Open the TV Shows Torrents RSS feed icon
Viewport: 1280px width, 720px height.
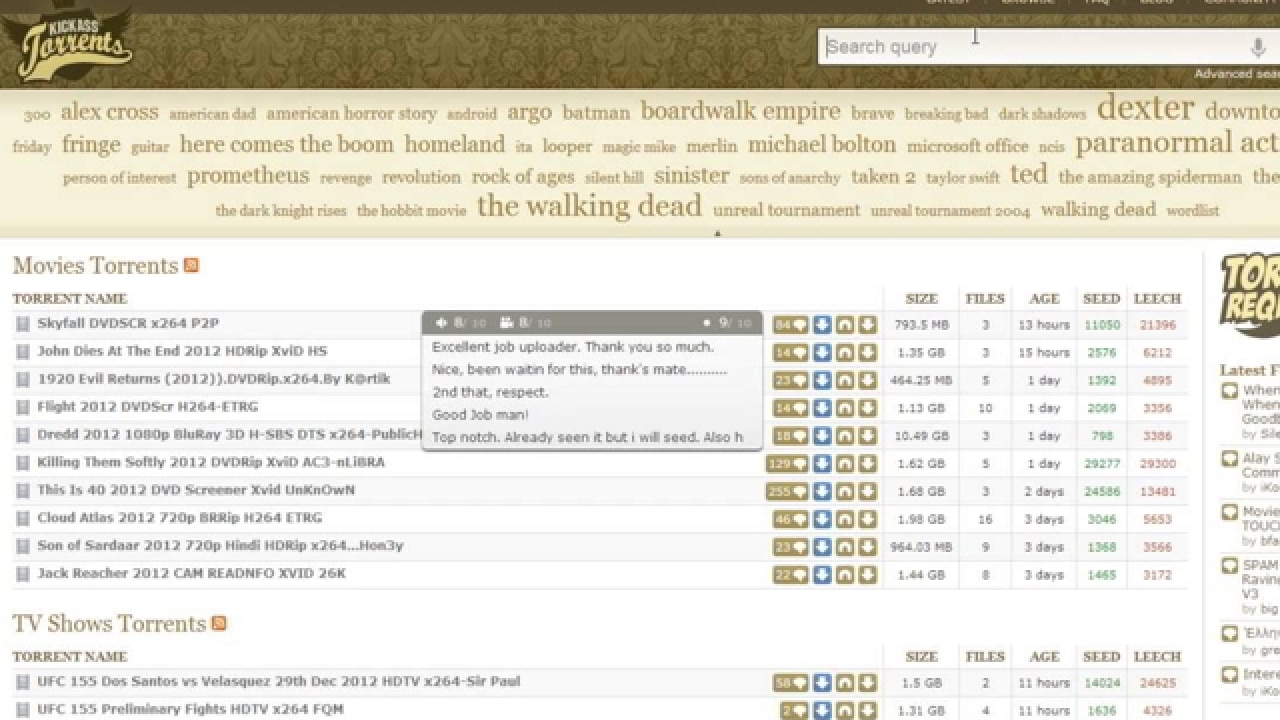pos(219,623)
